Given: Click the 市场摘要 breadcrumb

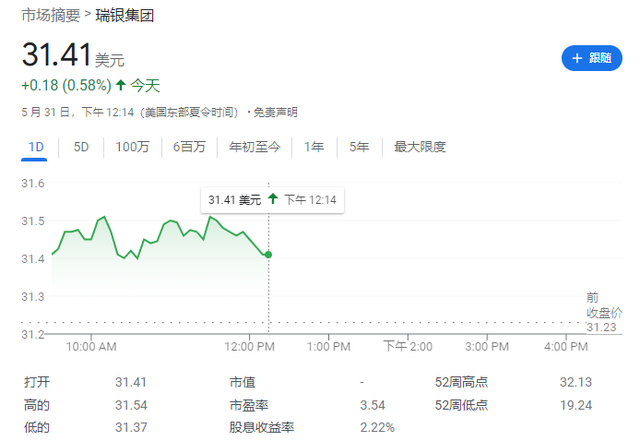Looking at the screenshot, I should (51, 16).
